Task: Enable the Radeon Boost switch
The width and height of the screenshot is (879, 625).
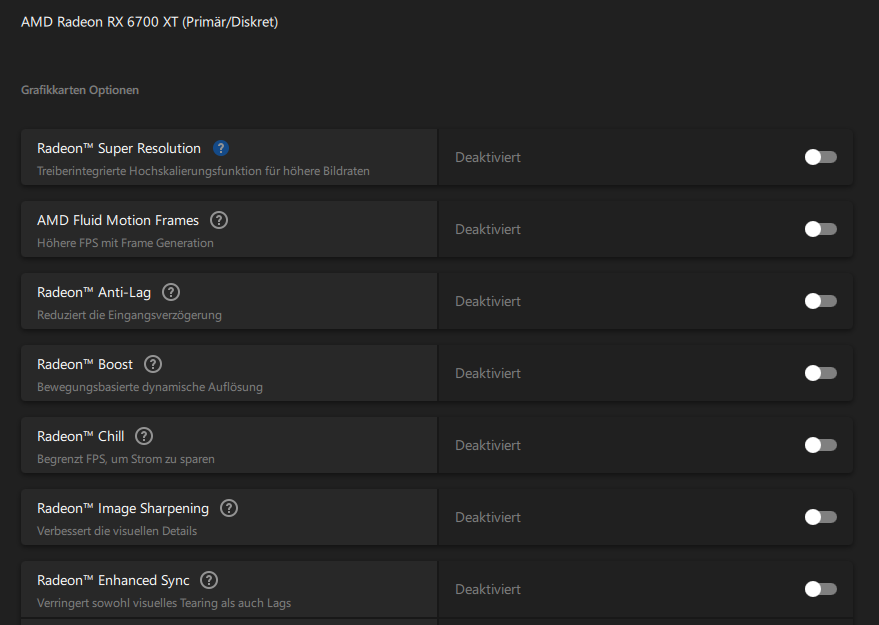Action: tap(820, 373)
